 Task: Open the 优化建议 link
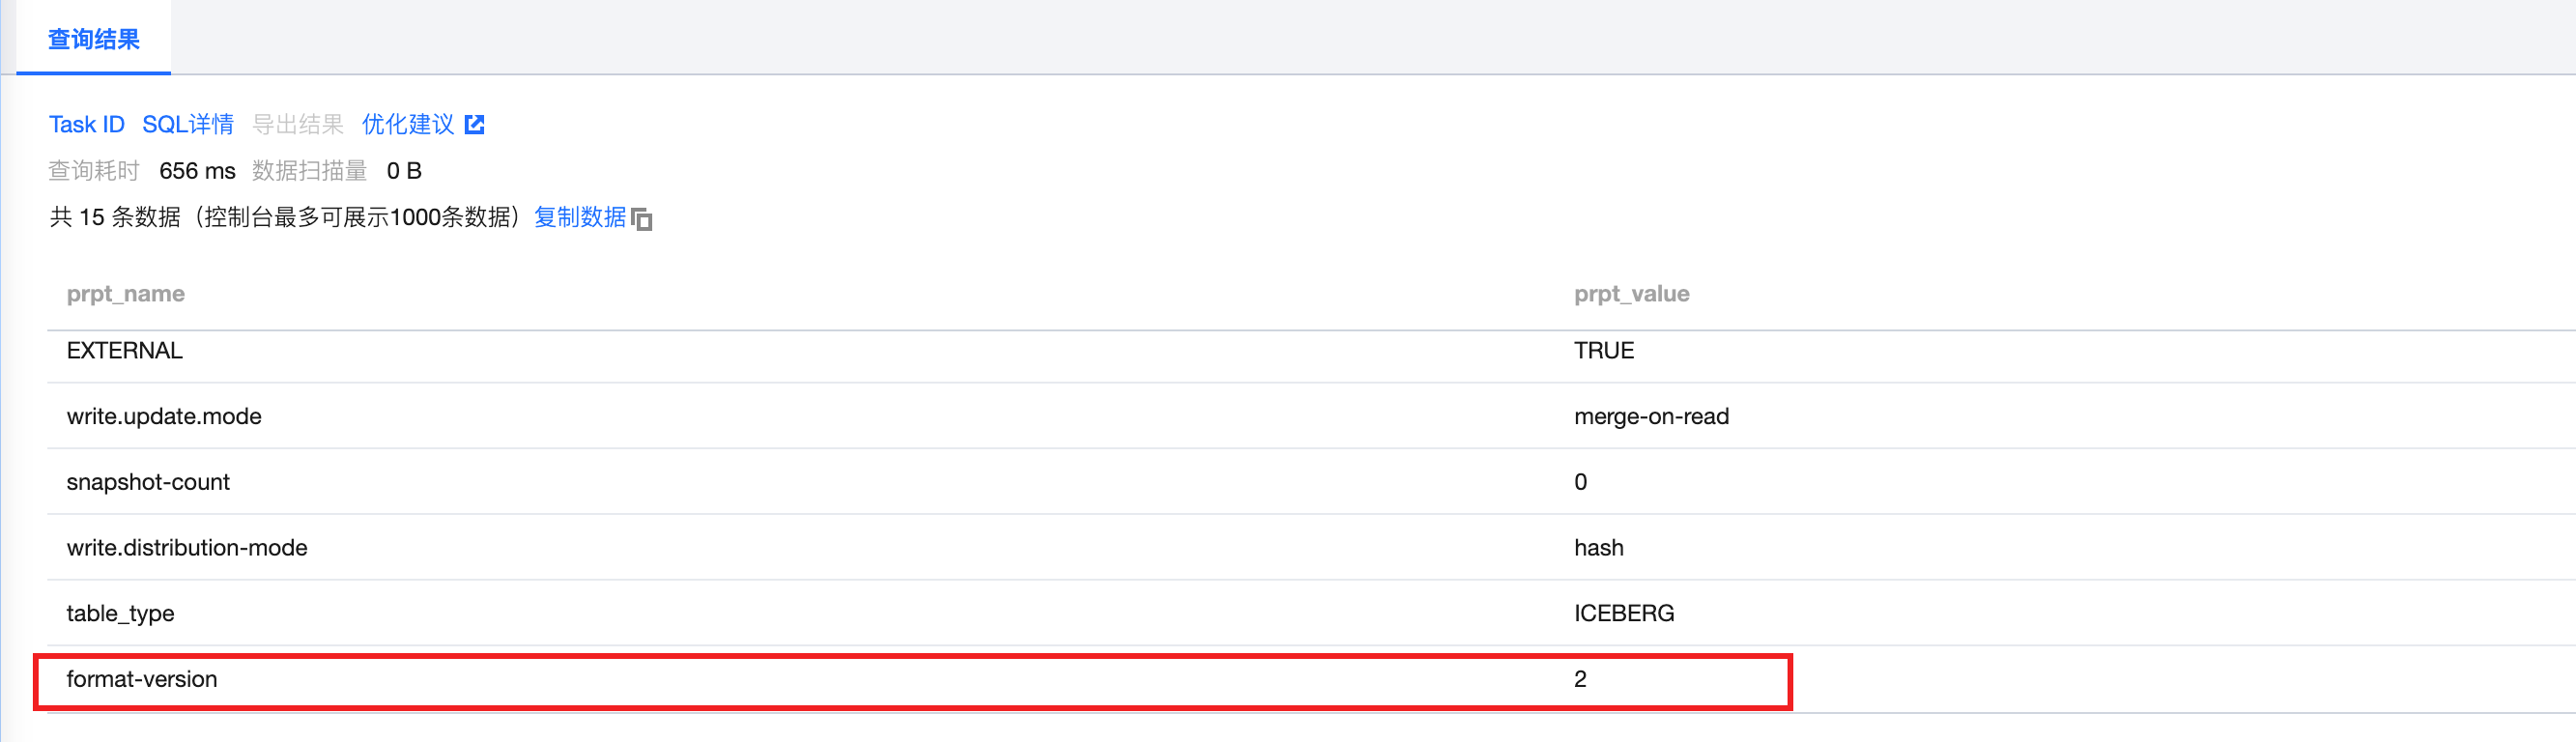408,124
